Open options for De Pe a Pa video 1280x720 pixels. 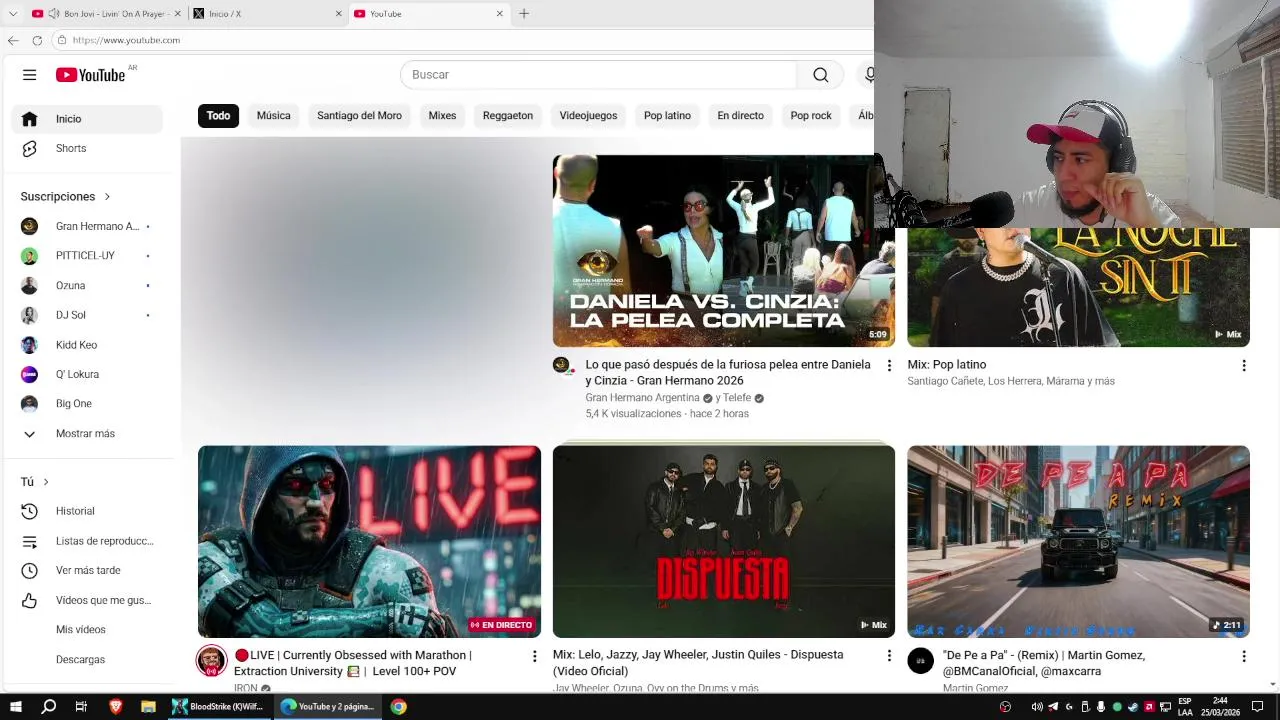click(1244, 656)
